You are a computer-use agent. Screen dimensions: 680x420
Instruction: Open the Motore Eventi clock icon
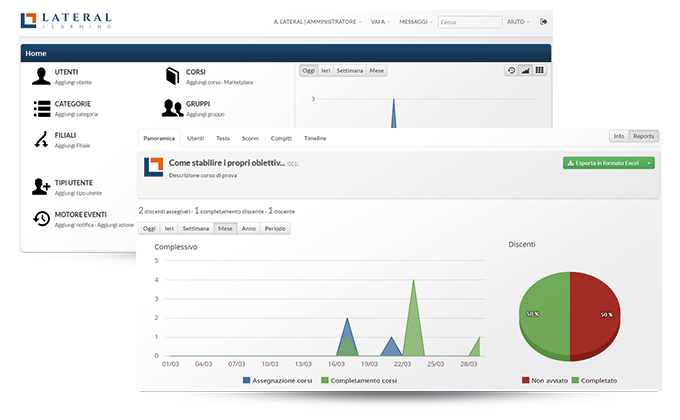tap(42, 219)
